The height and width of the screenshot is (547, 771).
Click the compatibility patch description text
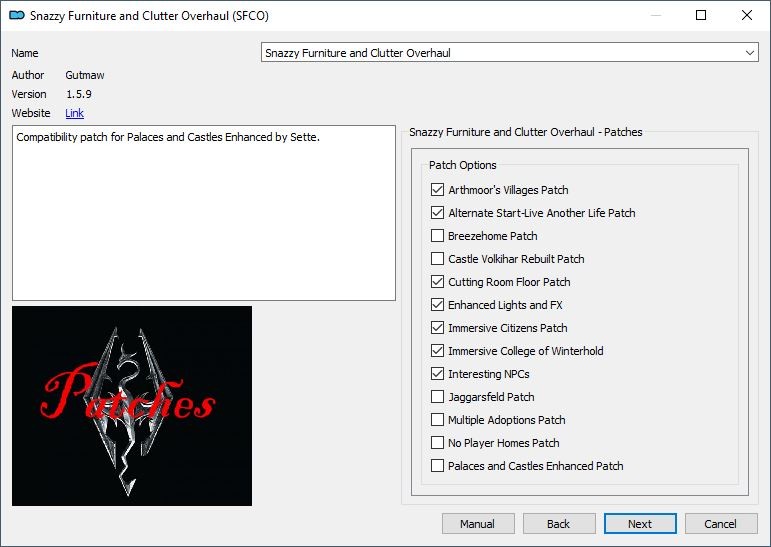click(x=168, y=137)
